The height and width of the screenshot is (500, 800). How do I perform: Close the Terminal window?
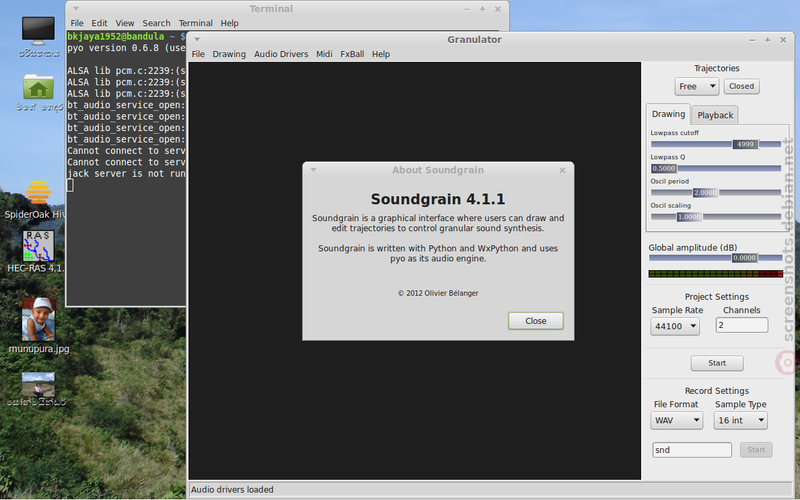point(498,9)
